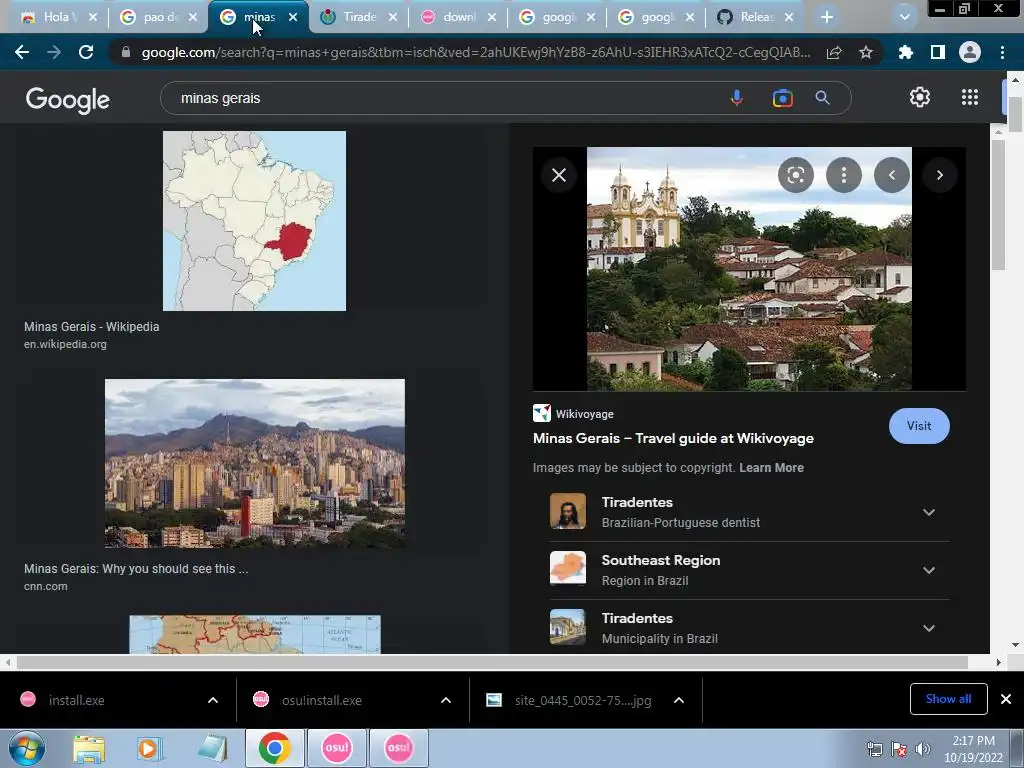Close the minas tab
This screenshot has height=768, width=1024.
pyautogui.click(x=293, y=18)
